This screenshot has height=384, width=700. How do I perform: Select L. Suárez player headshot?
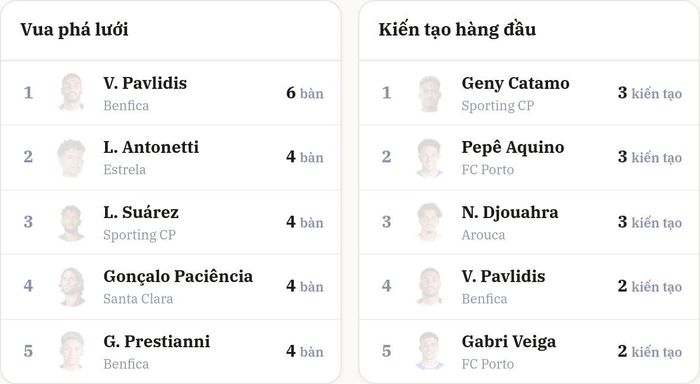[x=71, y=222]
